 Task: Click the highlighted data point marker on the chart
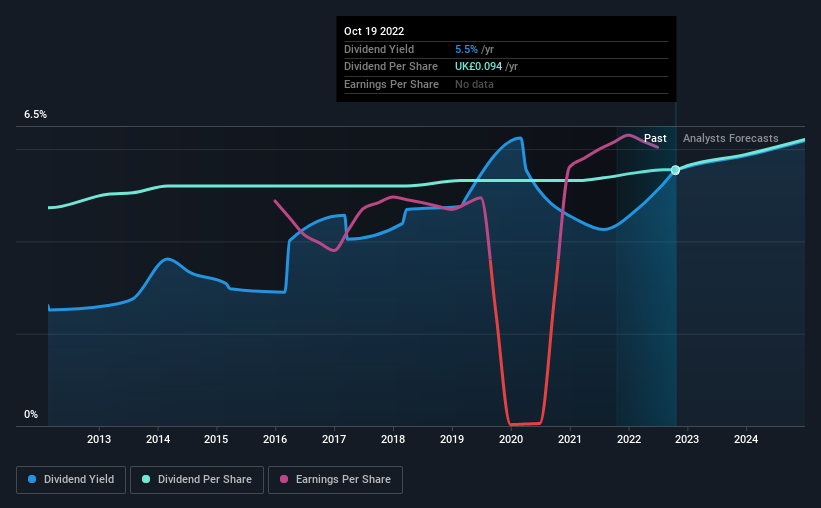point(675,170)
